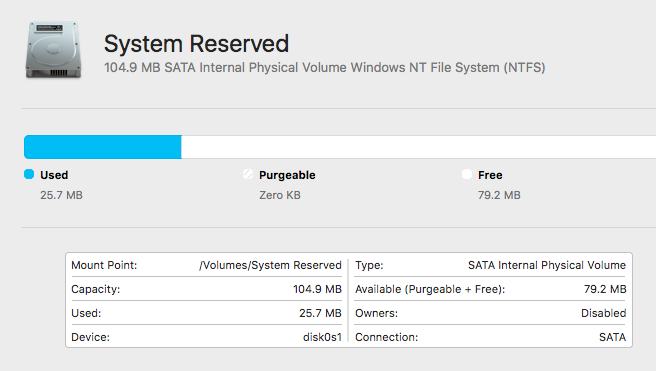Select the Mount Point path value
Image resolution: width=656 pixels, height=371 pixels.
[x=270, y=265]
